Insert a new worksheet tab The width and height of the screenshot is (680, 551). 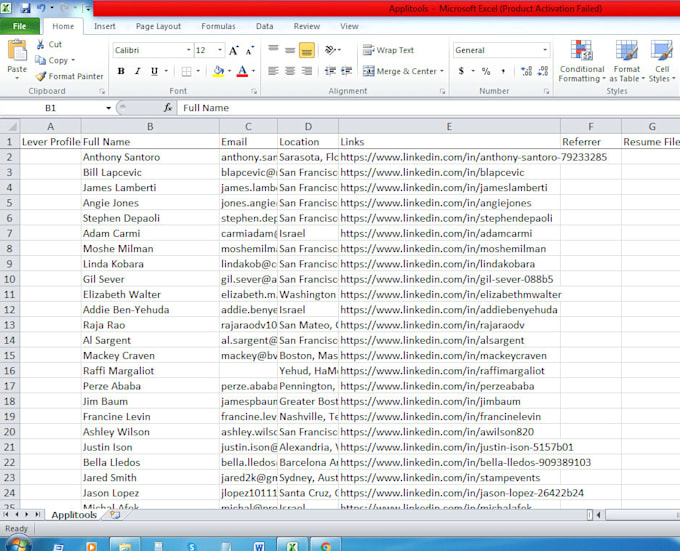[115, 515]
